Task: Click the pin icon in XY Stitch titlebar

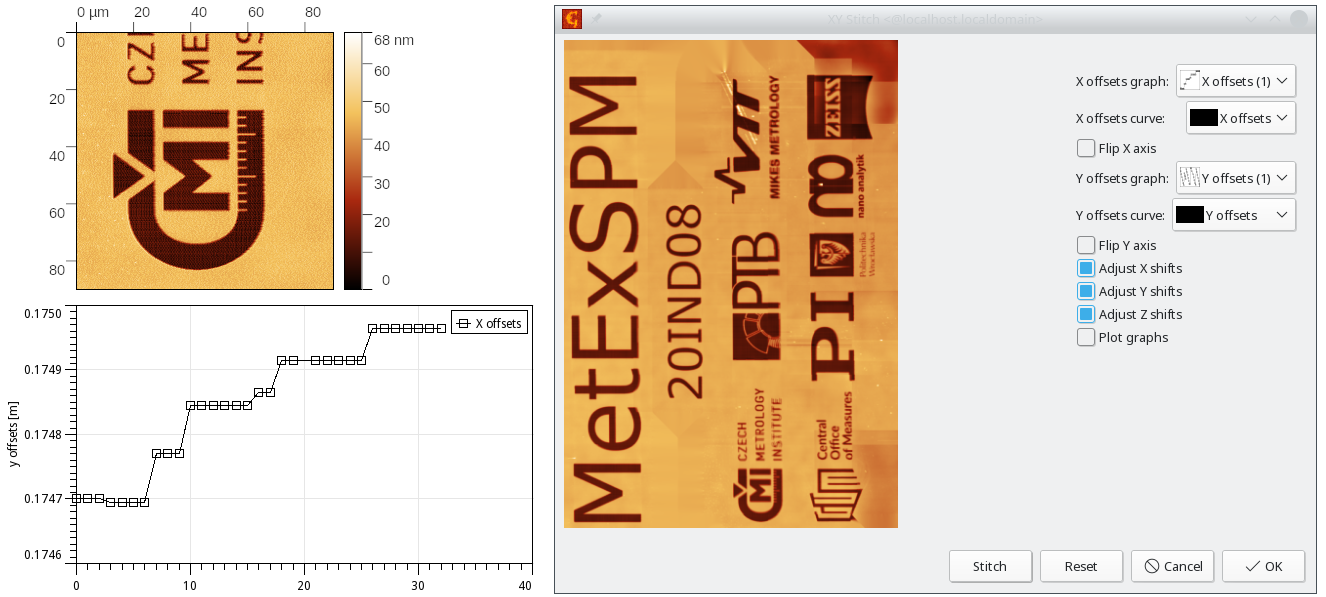Action: [x=597, y=19]
